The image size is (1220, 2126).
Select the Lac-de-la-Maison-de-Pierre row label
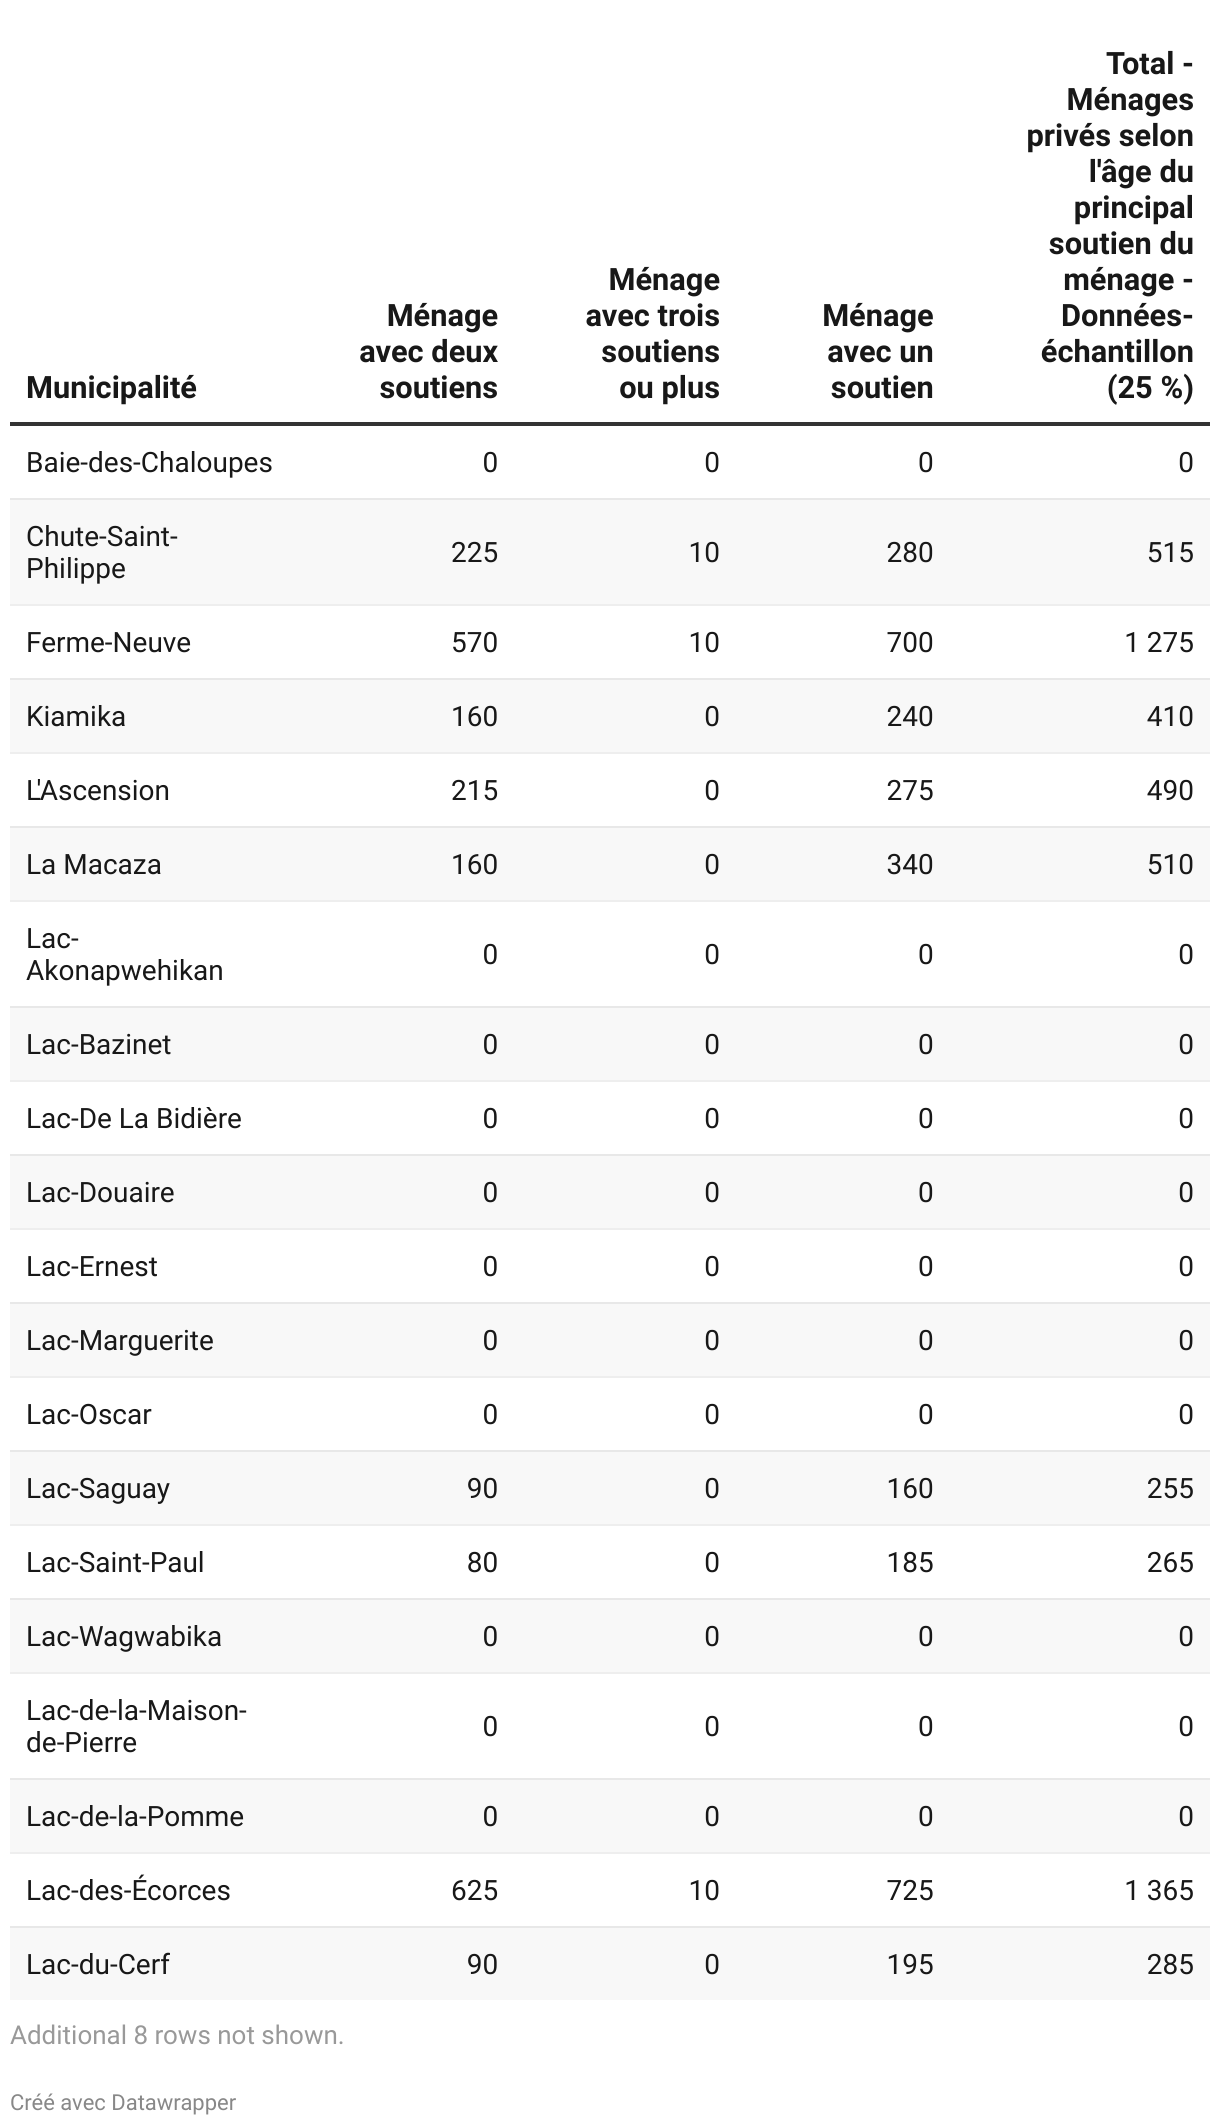pos(136,1726)
